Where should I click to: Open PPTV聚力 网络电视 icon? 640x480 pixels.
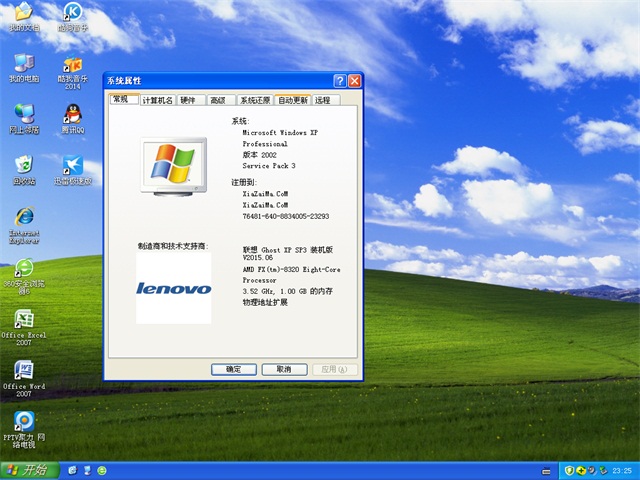[x=23, y=423]
